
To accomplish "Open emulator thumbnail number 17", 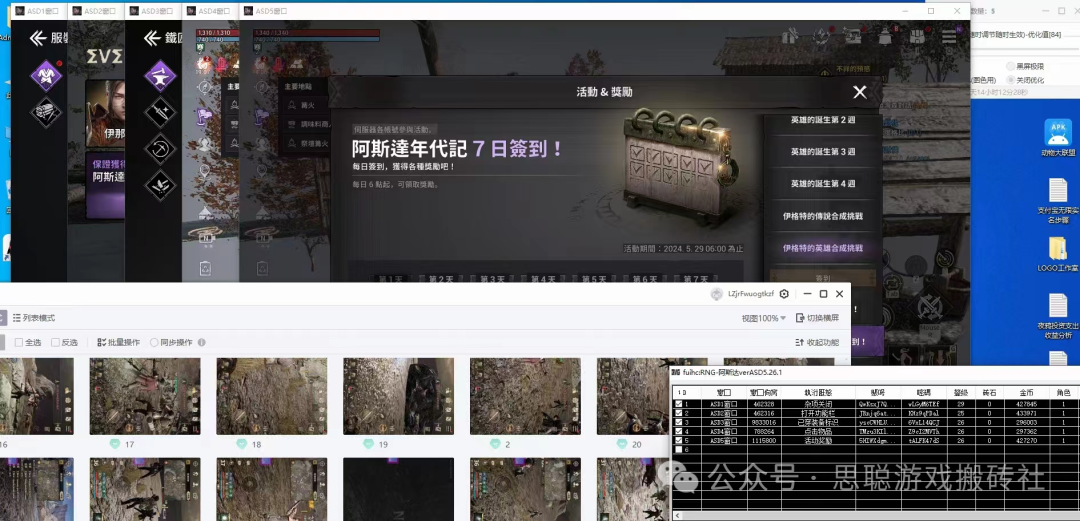I will coord(145,396).
